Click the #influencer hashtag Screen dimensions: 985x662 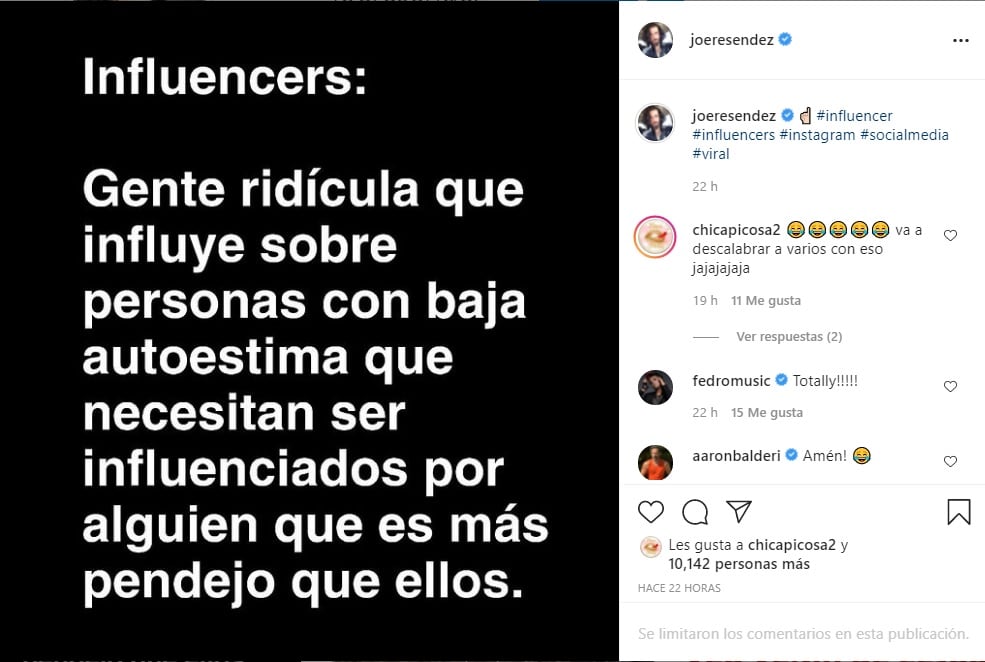pos(854,116)
